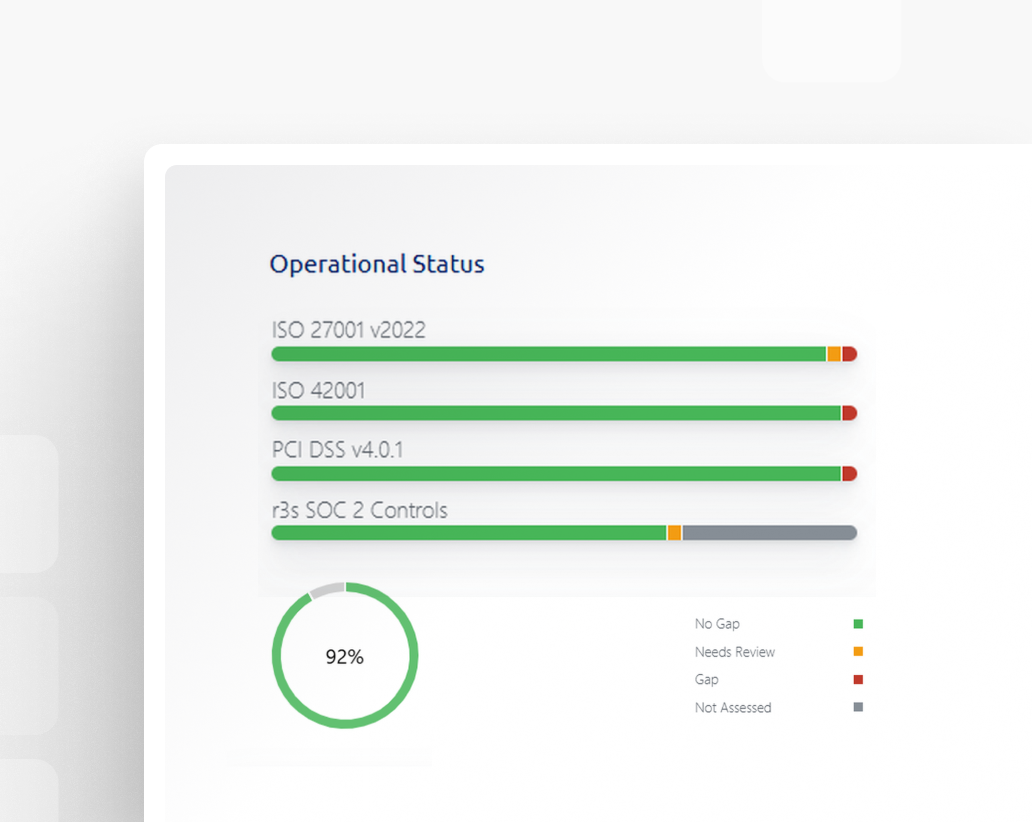The height and width of the screenshot is (822, 1032).
Task: Click the orange Needs Review color swatch
Action: point(858,652)
